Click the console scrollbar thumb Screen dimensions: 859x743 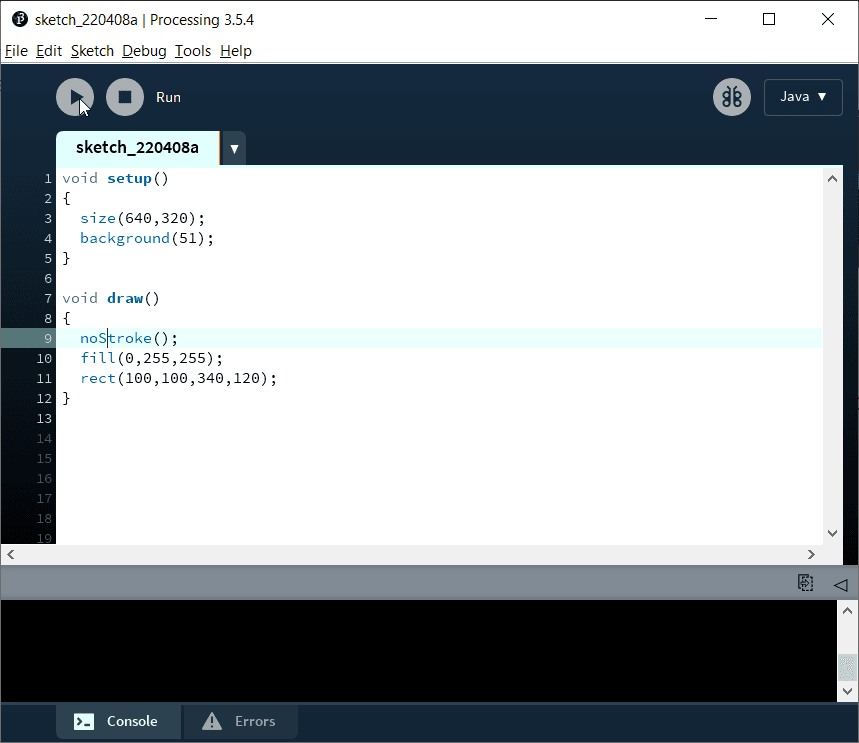pos(847,667)
